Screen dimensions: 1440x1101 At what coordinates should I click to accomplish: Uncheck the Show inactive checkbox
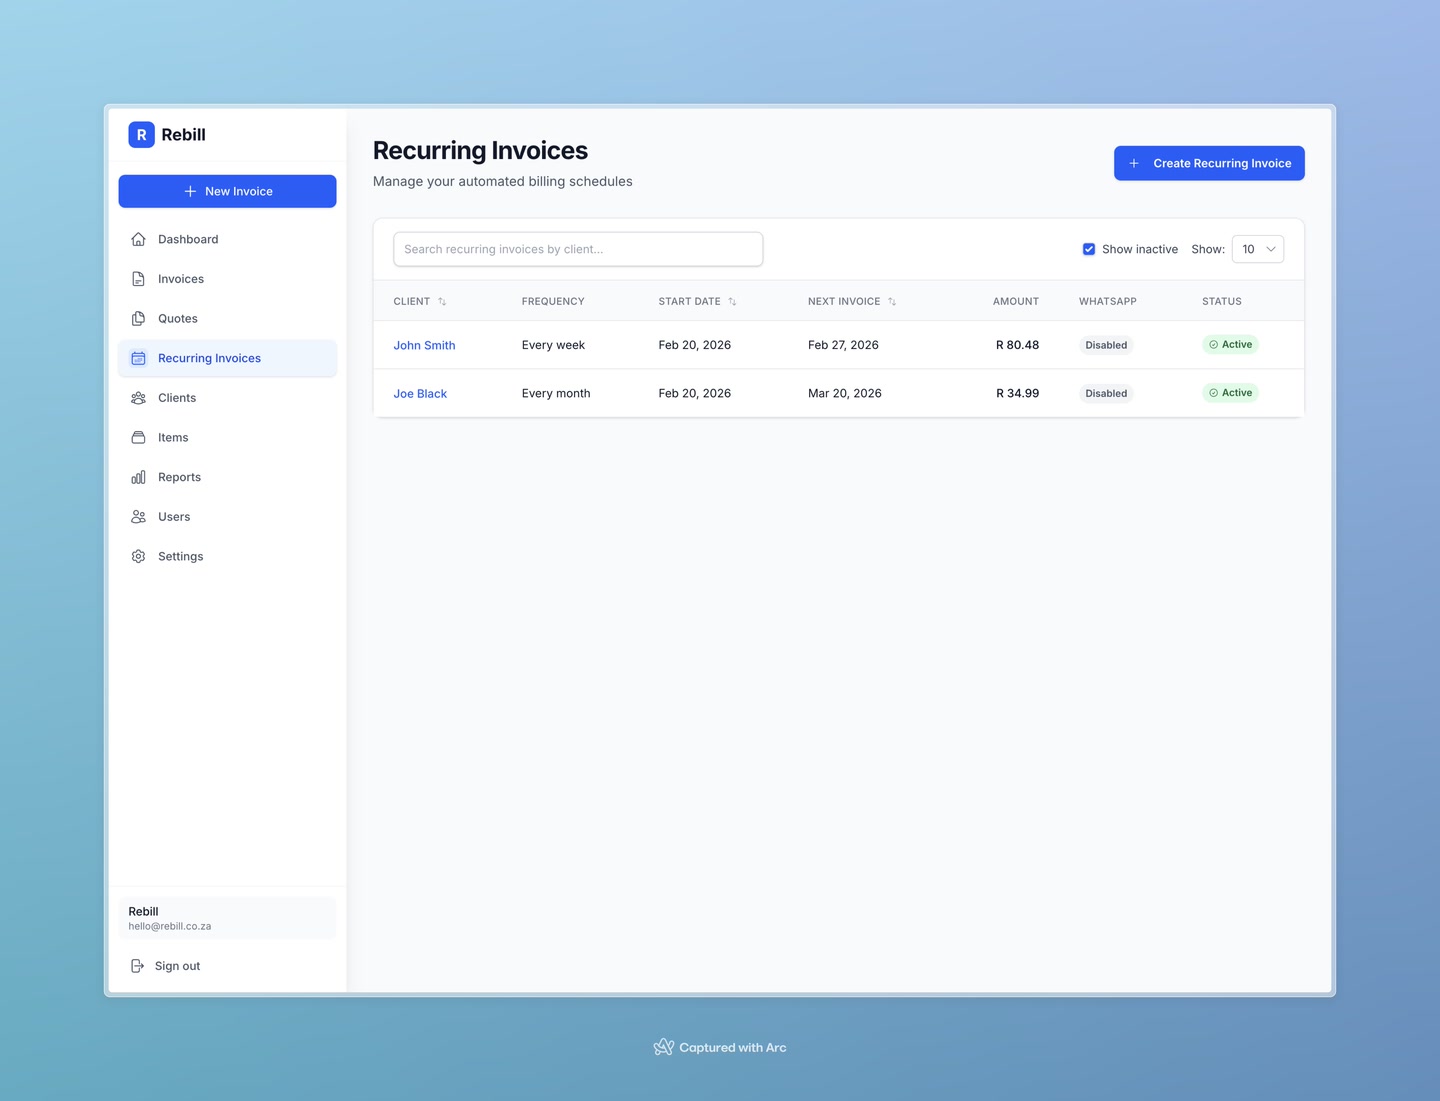[1089, 249]
